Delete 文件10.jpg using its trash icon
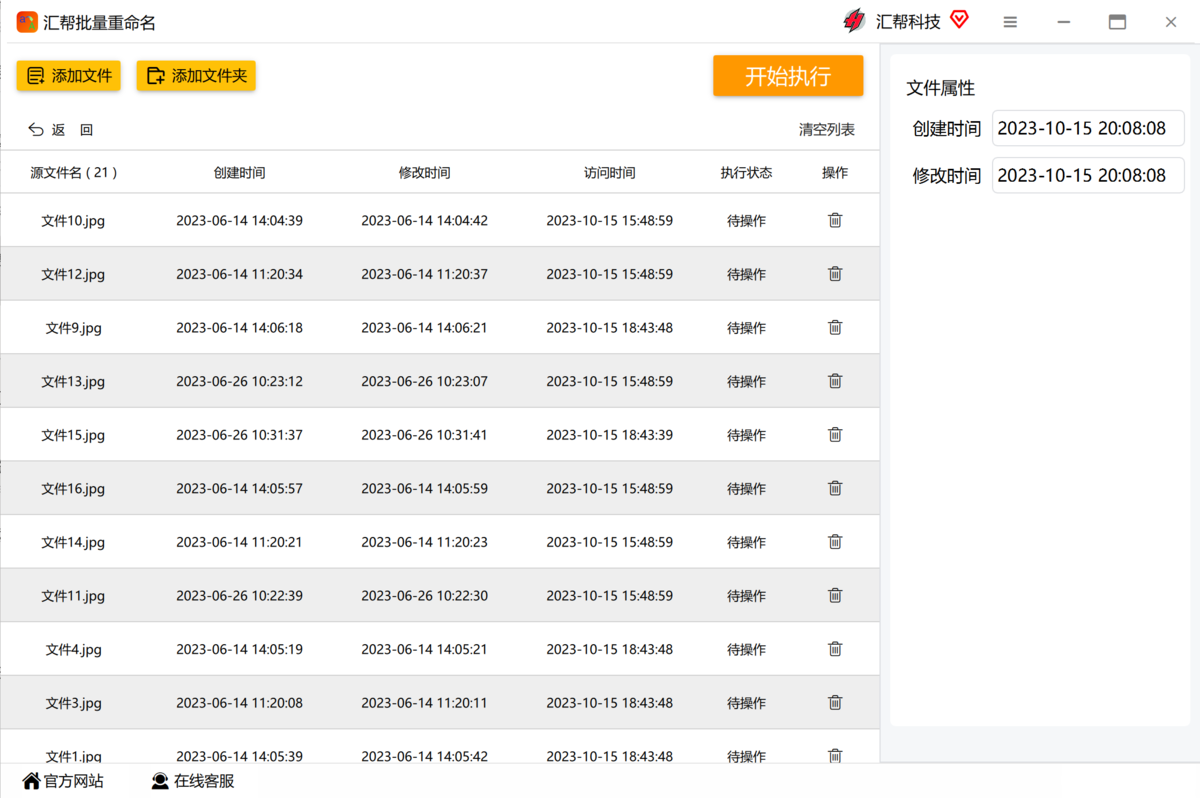 pyautogui.click(x=835, y=220)
